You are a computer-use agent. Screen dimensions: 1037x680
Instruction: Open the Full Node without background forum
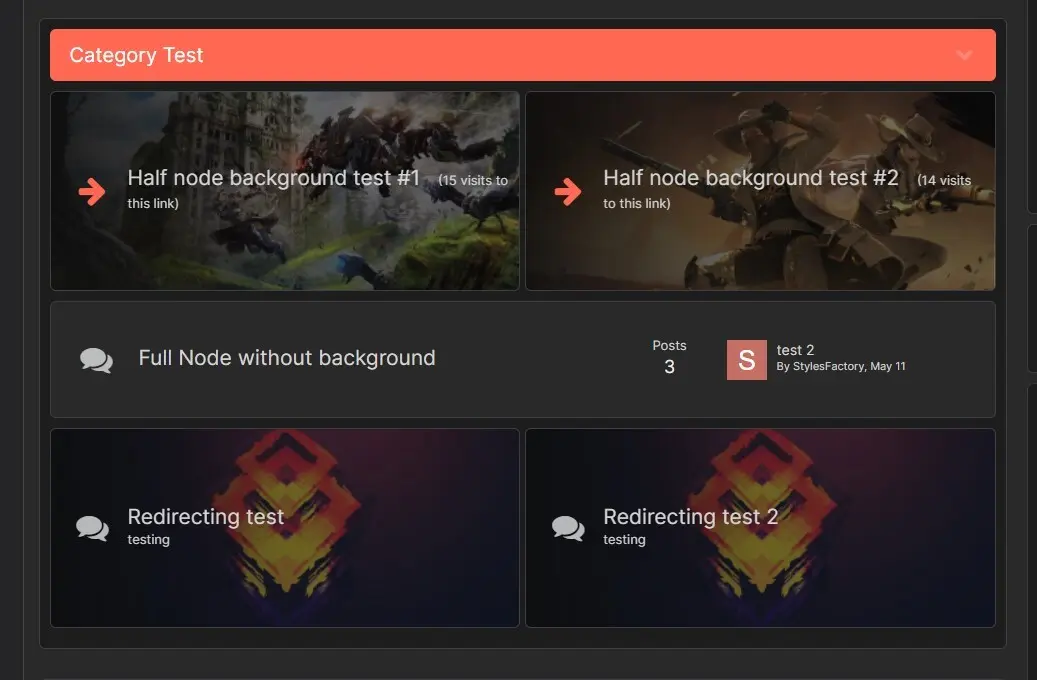tap(287, 358)
